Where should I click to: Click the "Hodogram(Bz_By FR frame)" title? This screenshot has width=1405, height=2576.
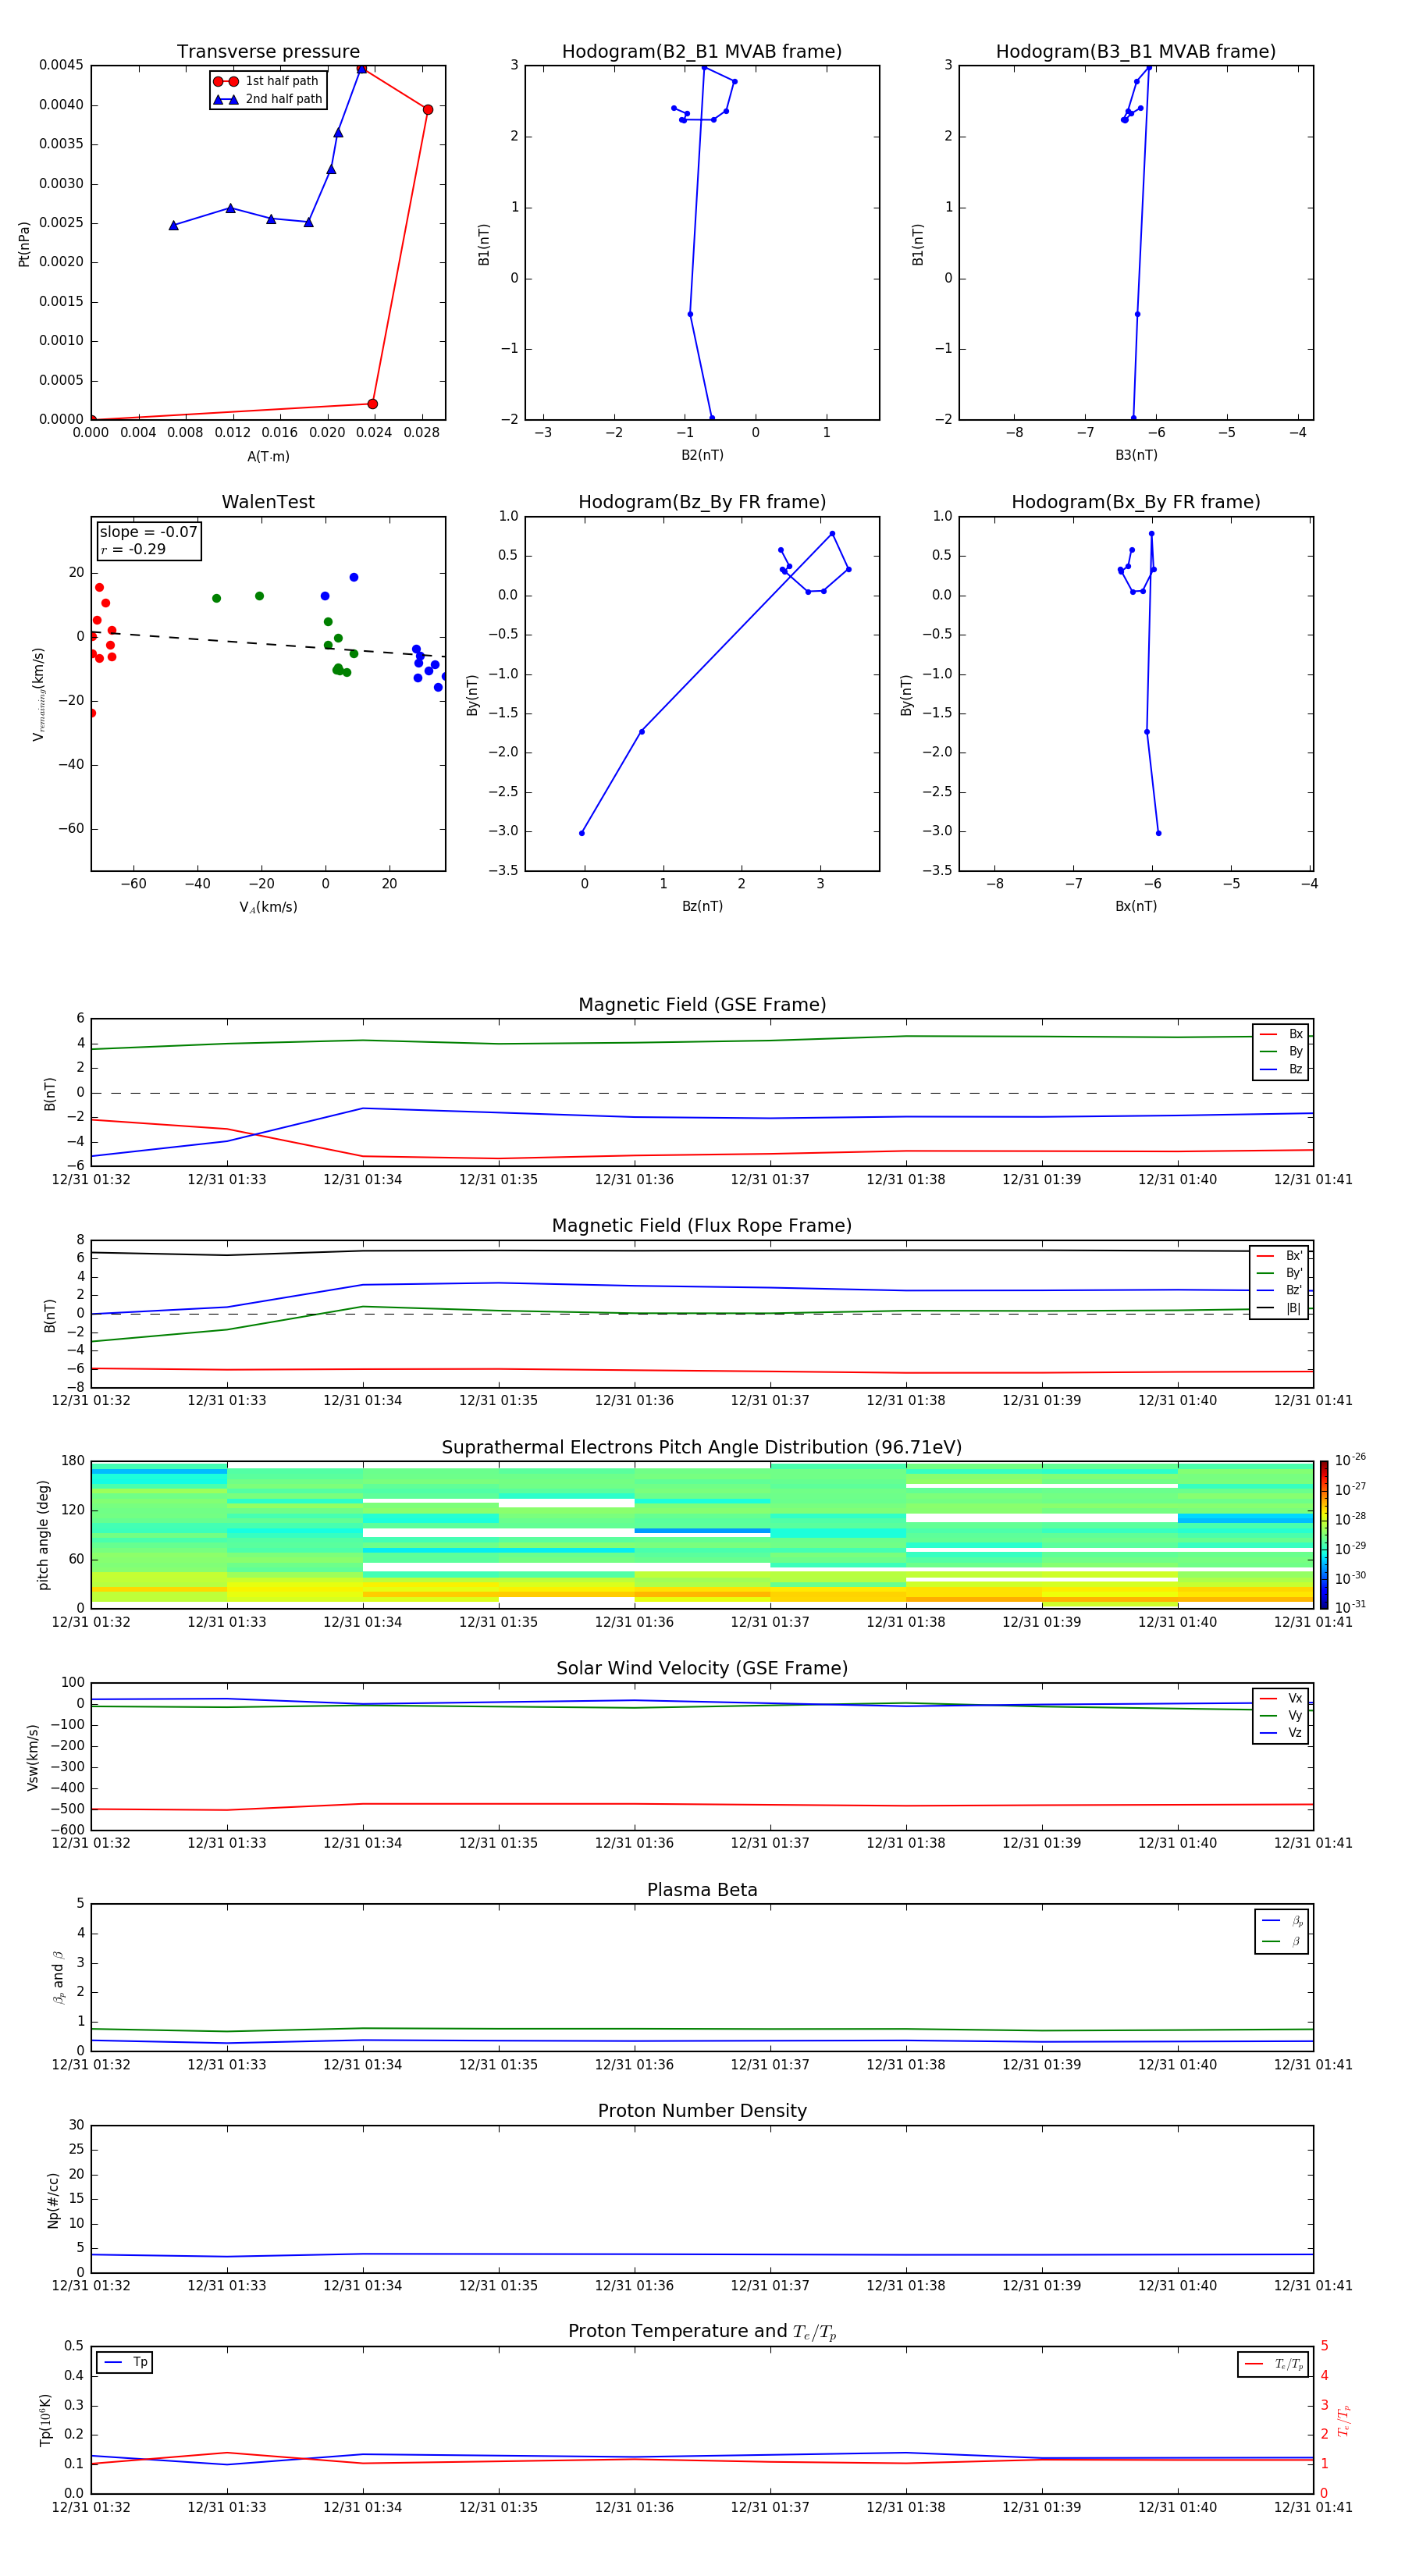(702, 502)
